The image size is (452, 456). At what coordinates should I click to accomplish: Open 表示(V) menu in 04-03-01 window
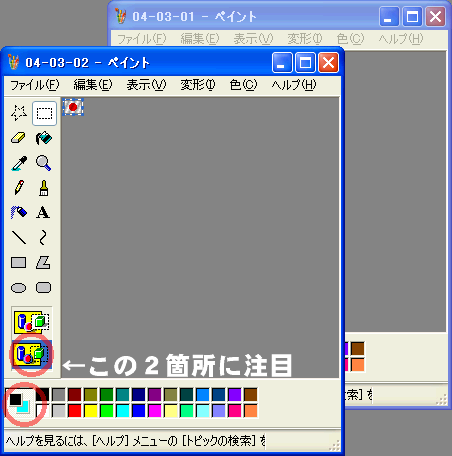click(x=253, y=39)
